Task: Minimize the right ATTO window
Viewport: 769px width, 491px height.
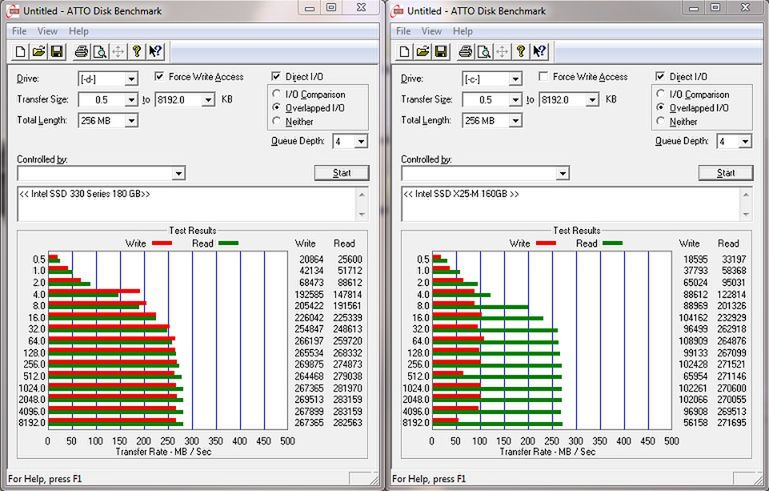Action: click(x=694, y=7)
